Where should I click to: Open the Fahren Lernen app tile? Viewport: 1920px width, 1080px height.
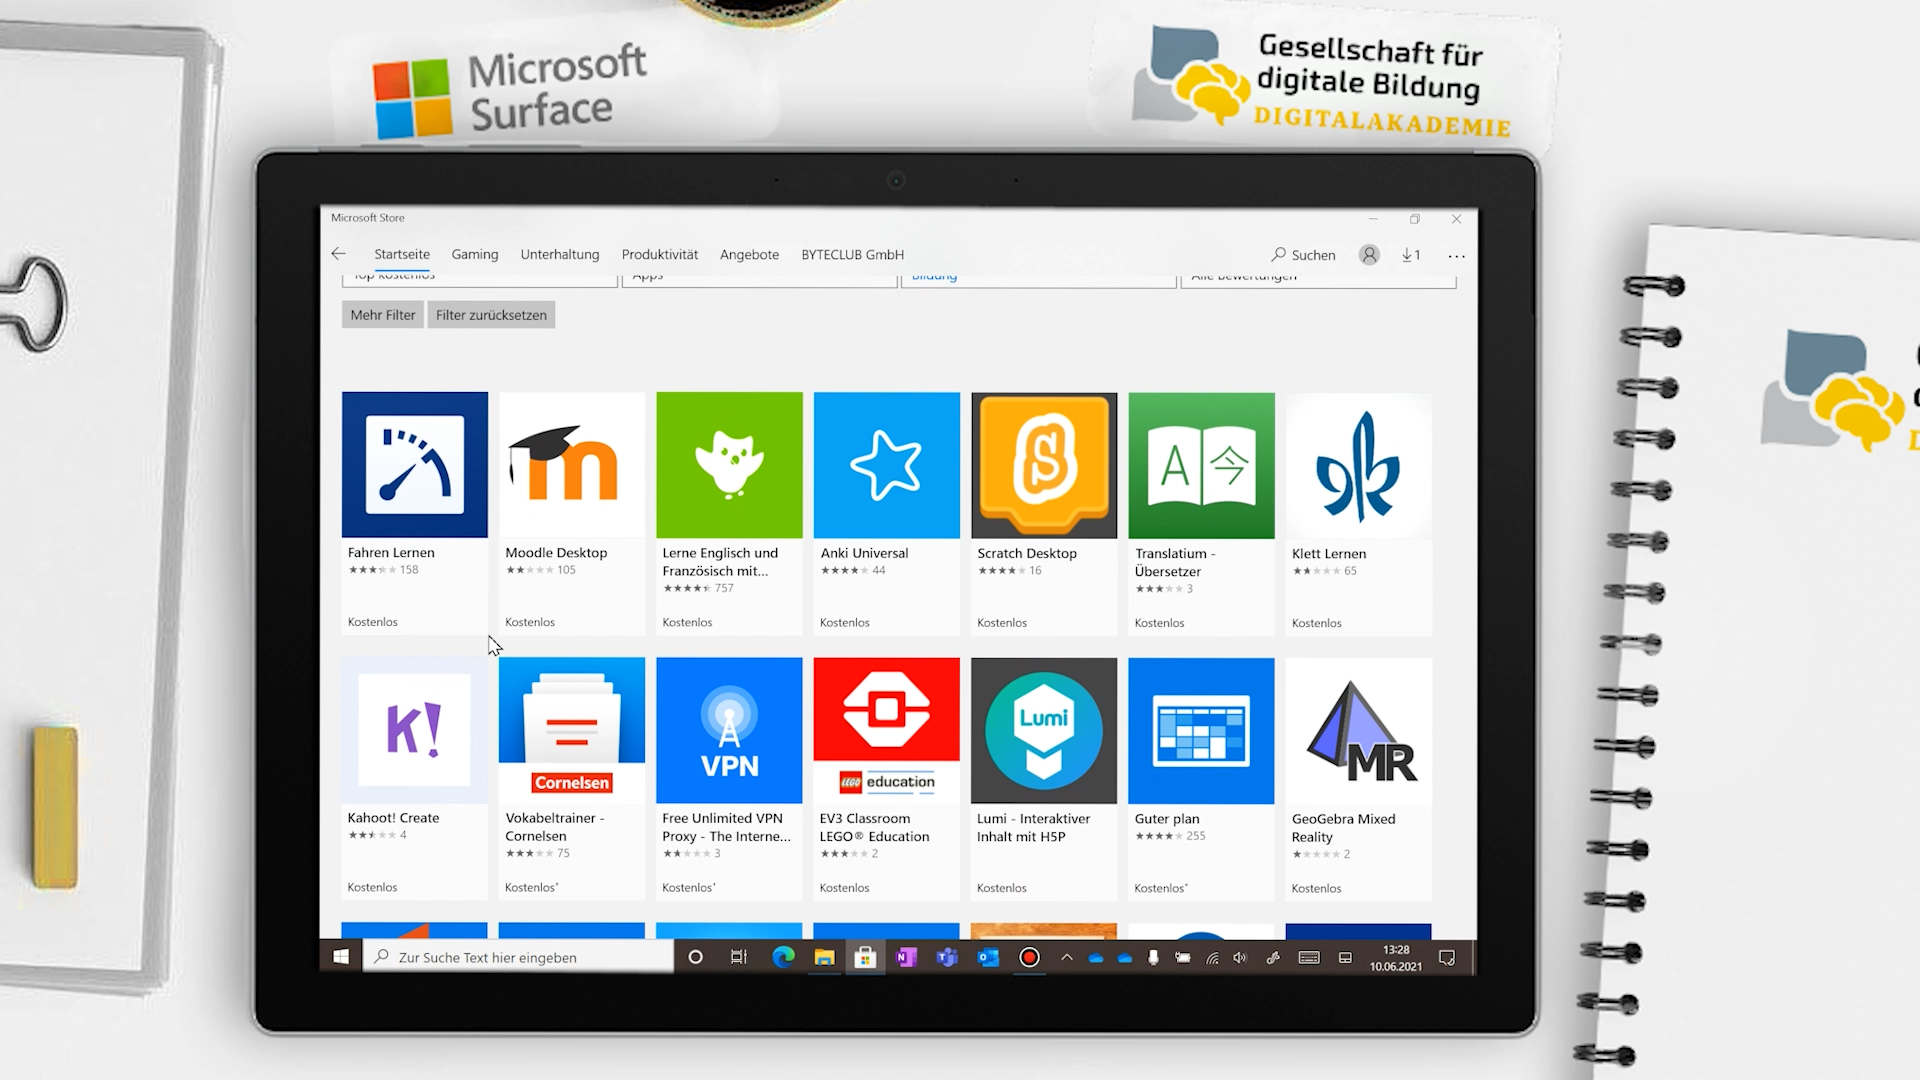[415, 513]
